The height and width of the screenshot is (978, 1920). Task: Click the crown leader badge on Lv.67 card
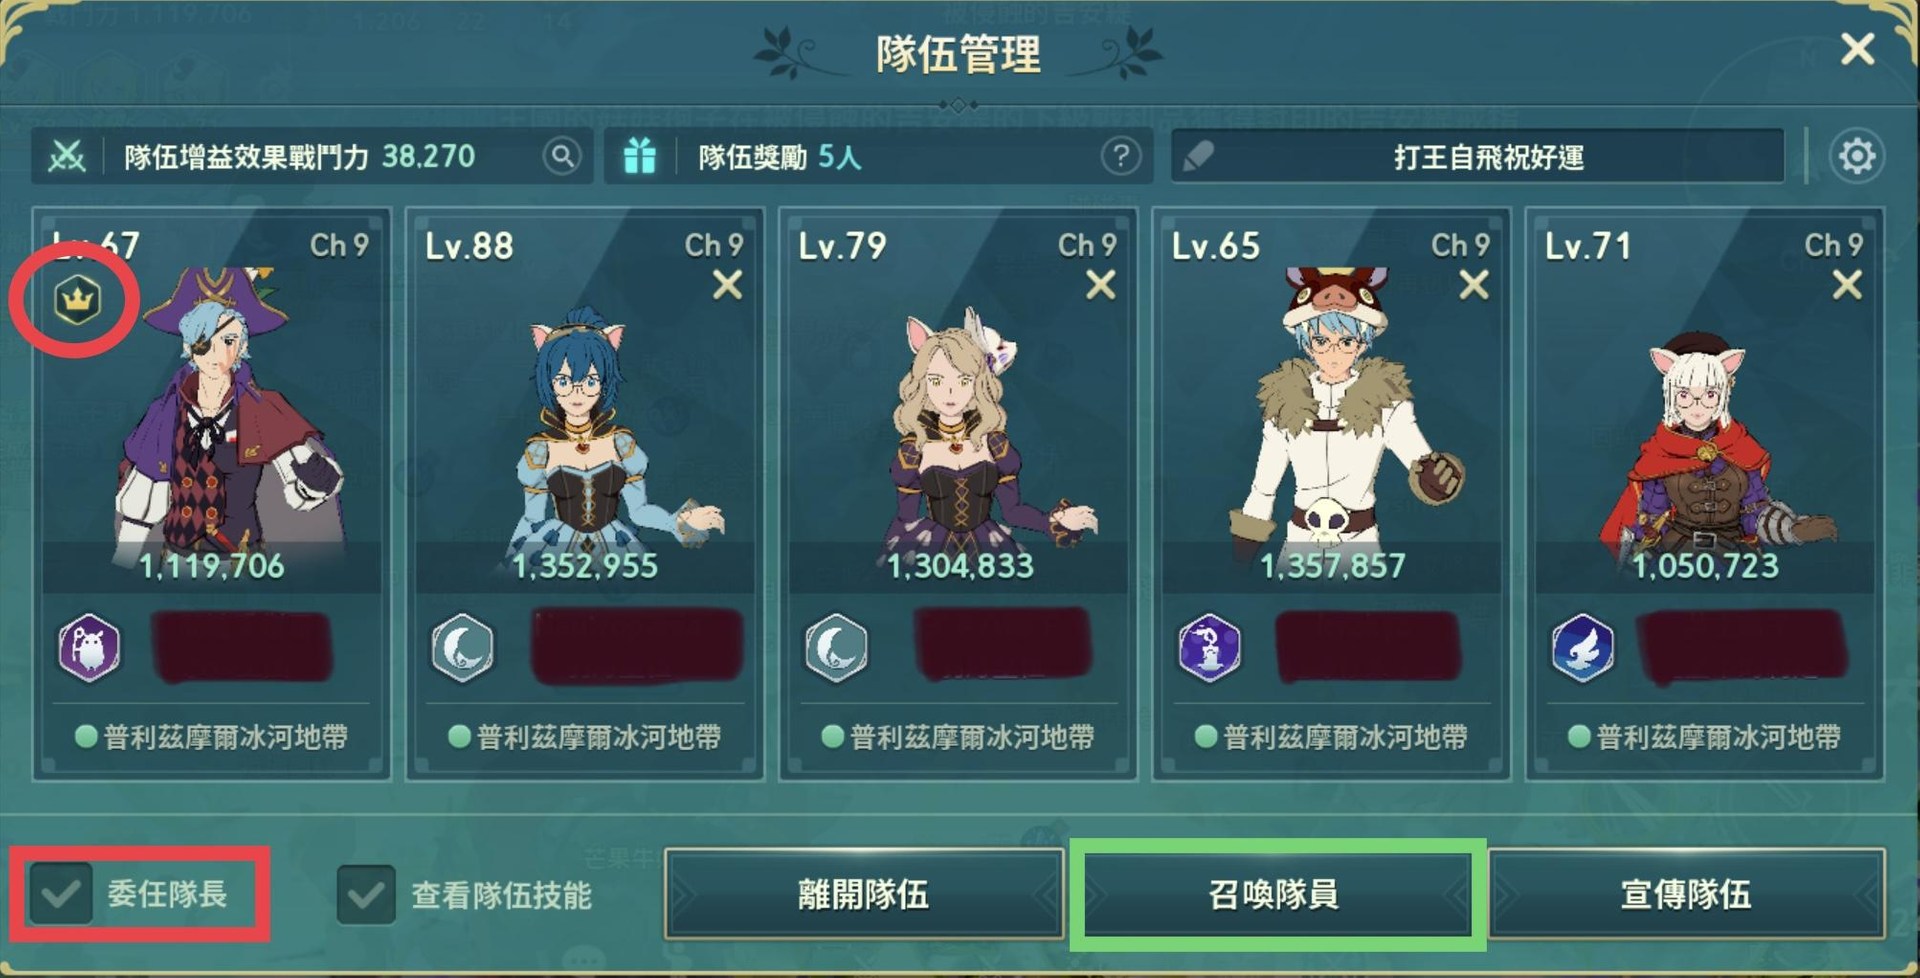coord(78,298)
